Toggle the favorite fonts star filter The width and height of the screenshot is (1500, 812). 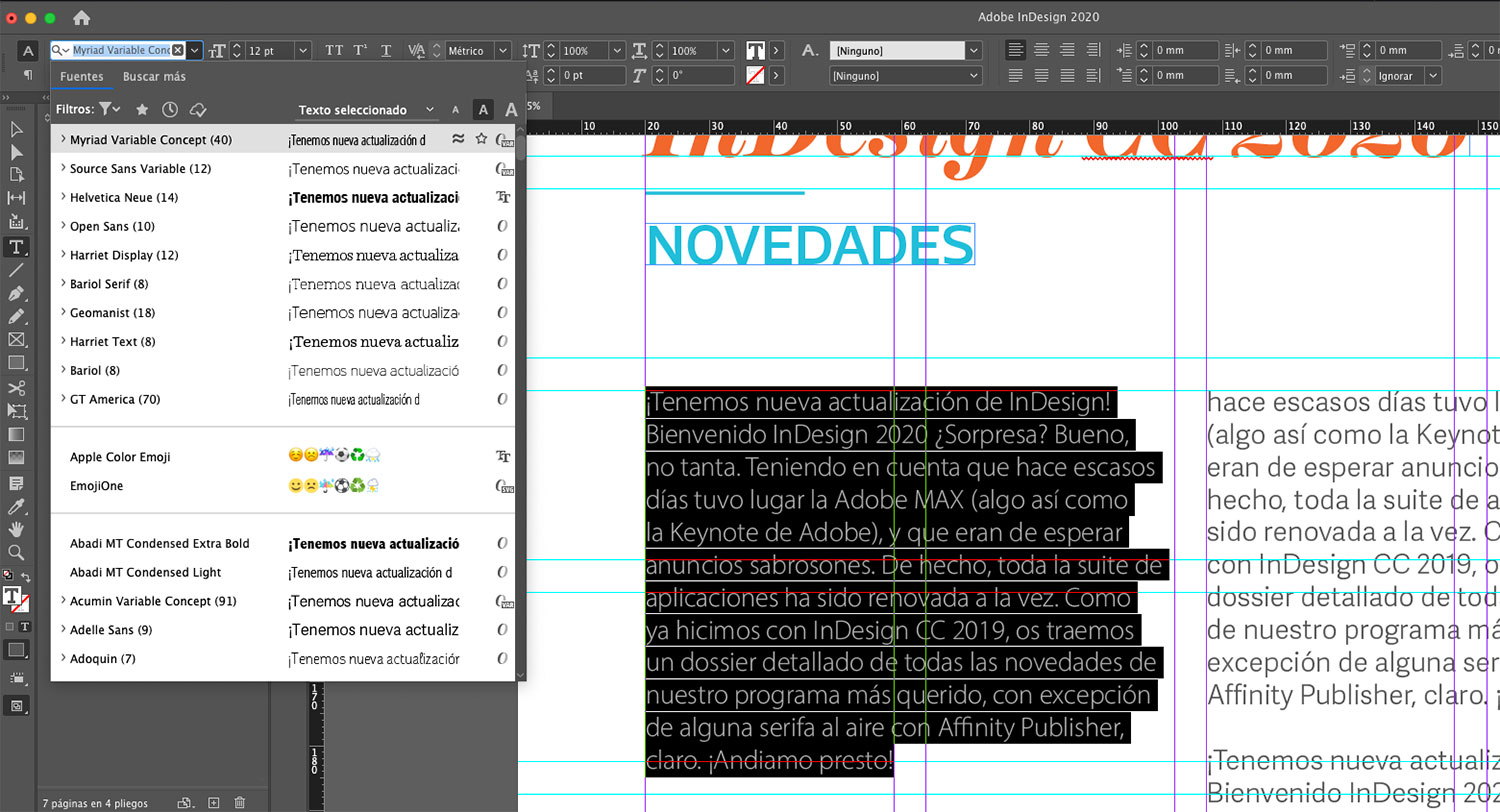coord(142,109)
